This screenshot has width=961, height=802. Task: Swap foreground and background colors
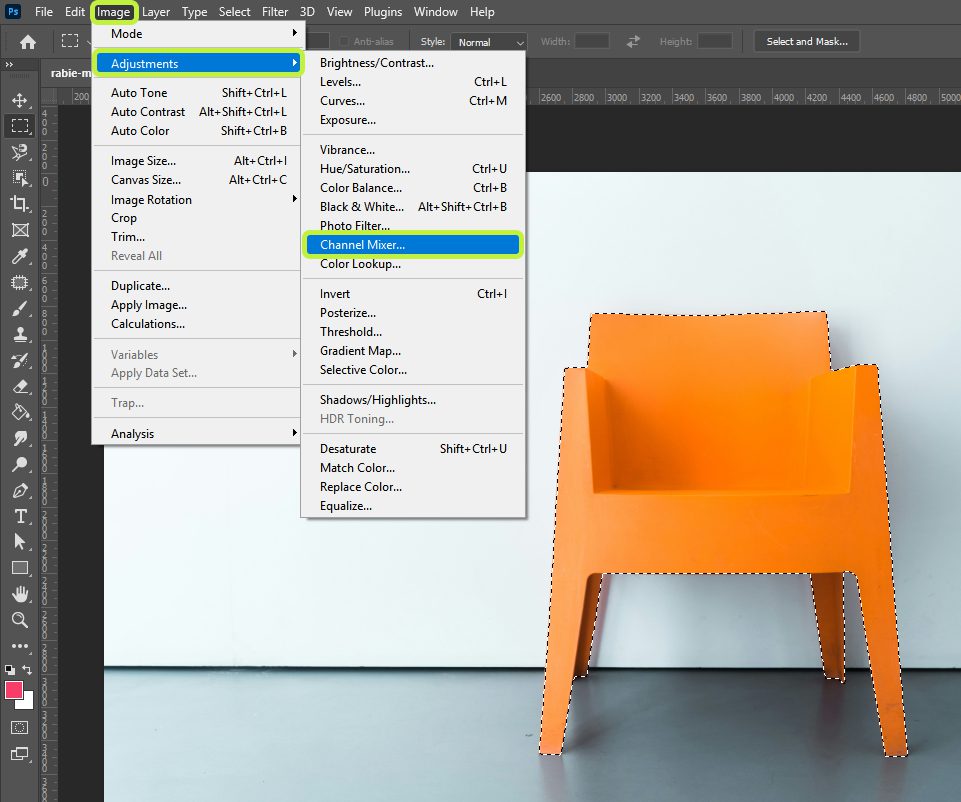point(27,669)
